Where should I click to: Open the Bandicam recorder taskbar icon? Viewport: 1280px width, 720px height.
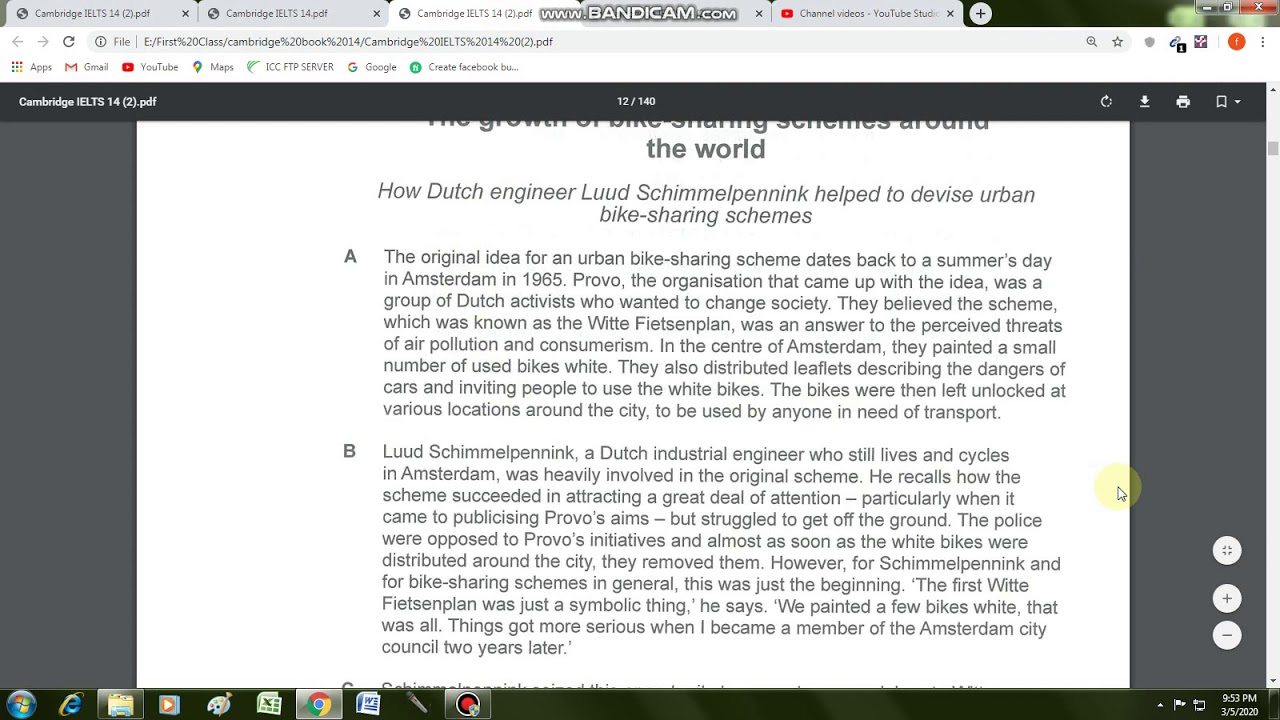468,705
